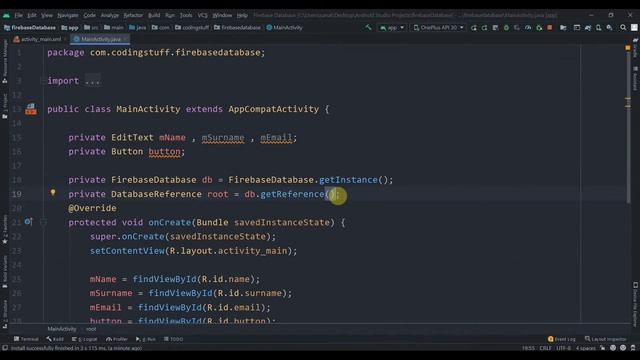Image resolution: width=640 pixels, height=360 pixels.
Task: Open the Navigate menu
Action: point(68,15)
